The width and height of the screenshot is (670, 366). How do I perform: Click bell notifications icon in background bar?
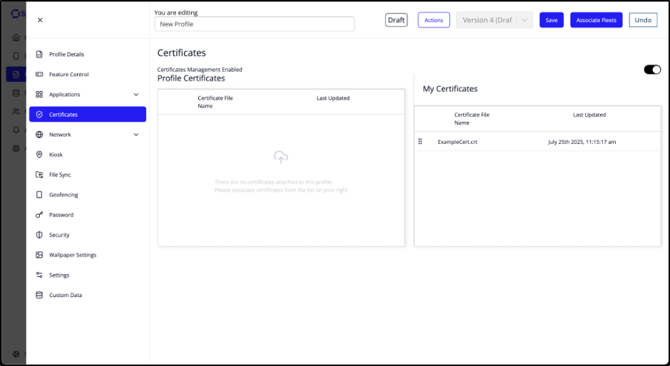[16, 130]
